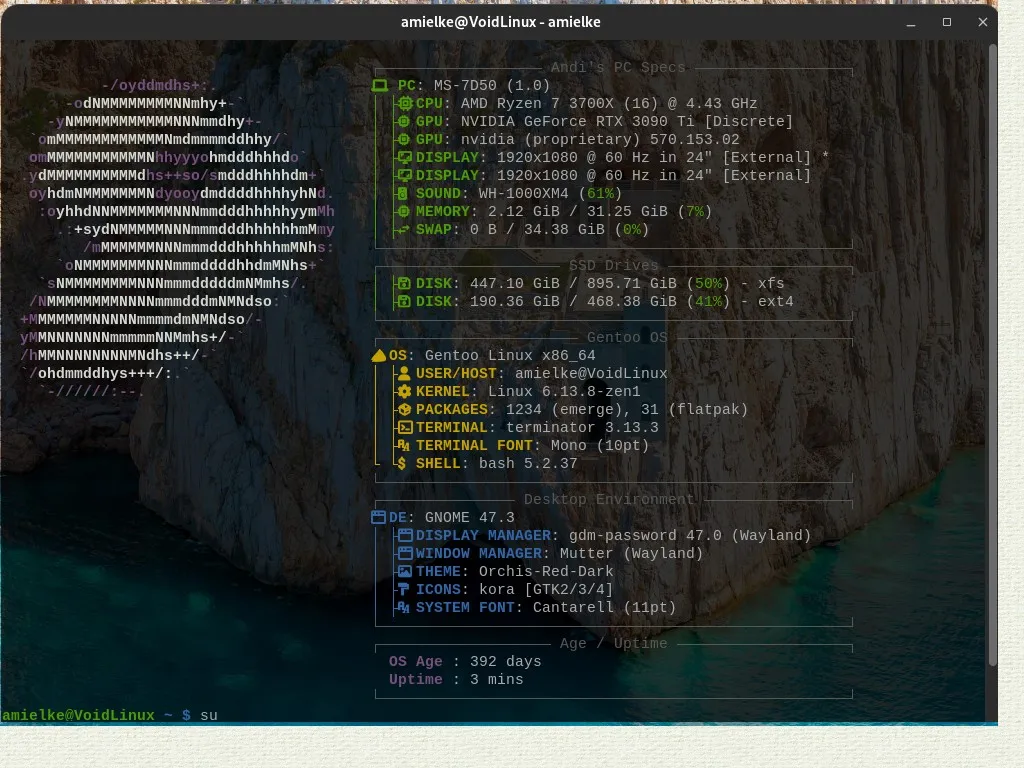Click the box icon beside PACKAGES
The height and width of the screenshot is (768, 1024).
pos(404,410)
